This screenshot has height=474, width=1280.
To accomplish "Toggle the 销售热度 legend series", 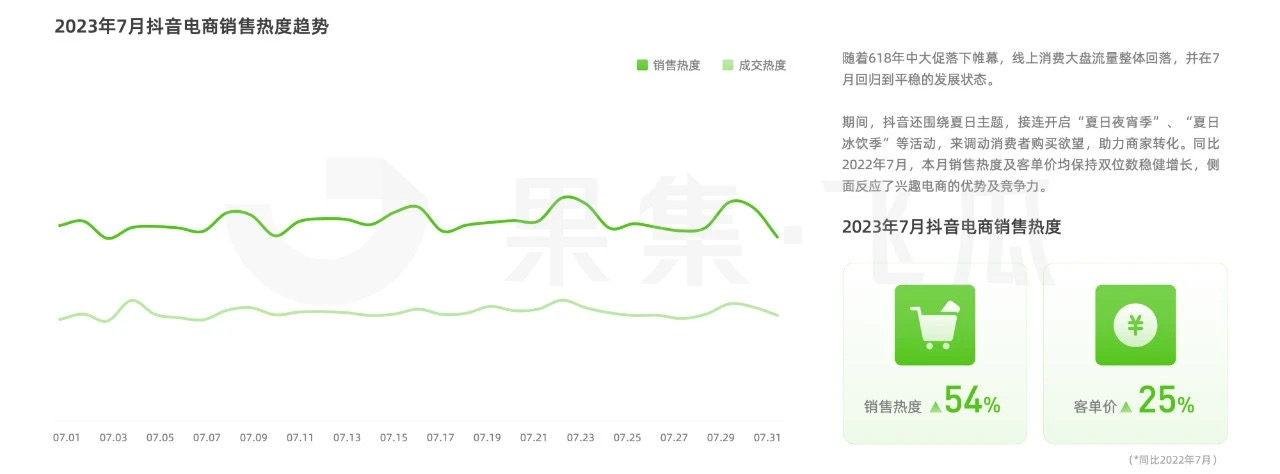I will click(668, 65).
